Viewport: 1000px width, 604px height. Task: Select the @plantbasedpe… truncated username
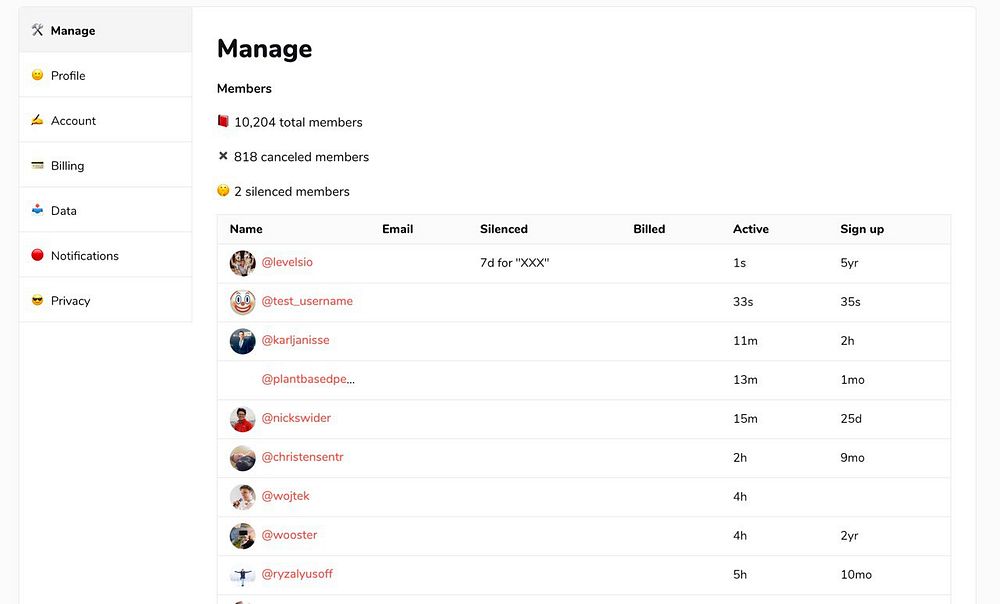click(308, 379)
